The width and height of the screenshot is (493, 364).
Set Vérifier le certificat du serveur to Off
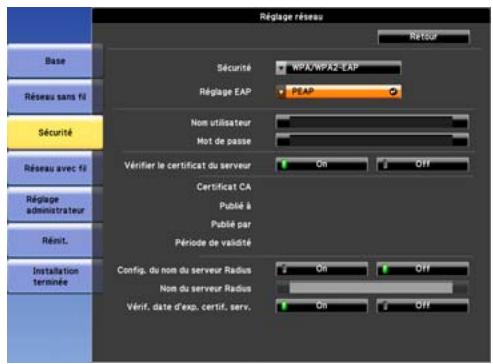pyautogui.click(x=423, y=164)
